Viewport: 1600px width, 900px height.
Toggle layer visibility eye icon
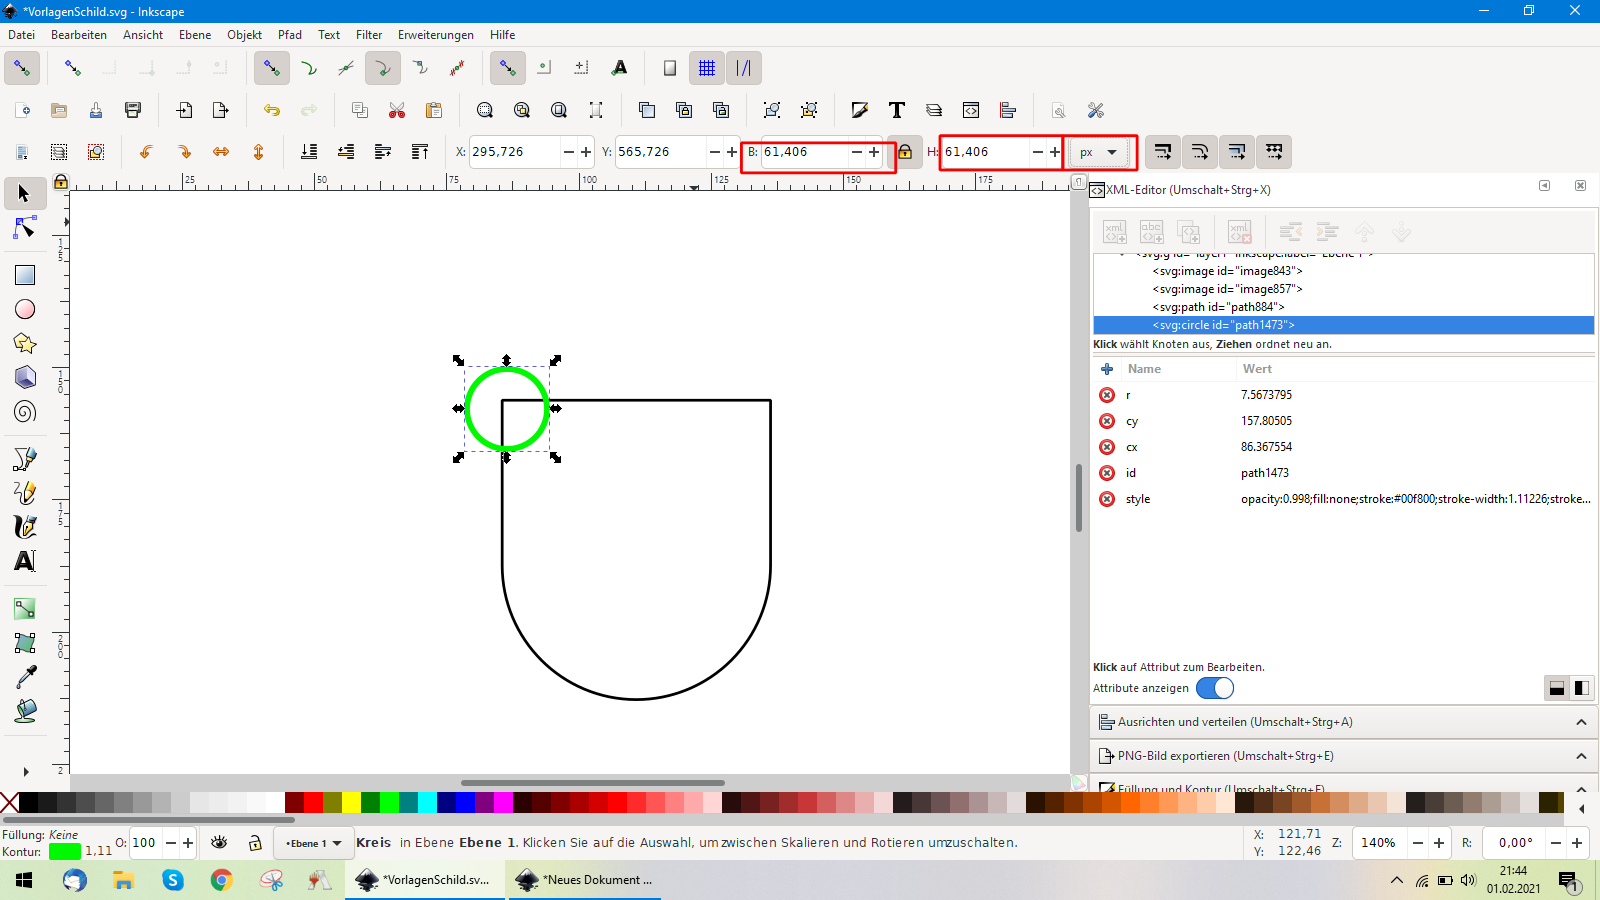pos(219,843)
